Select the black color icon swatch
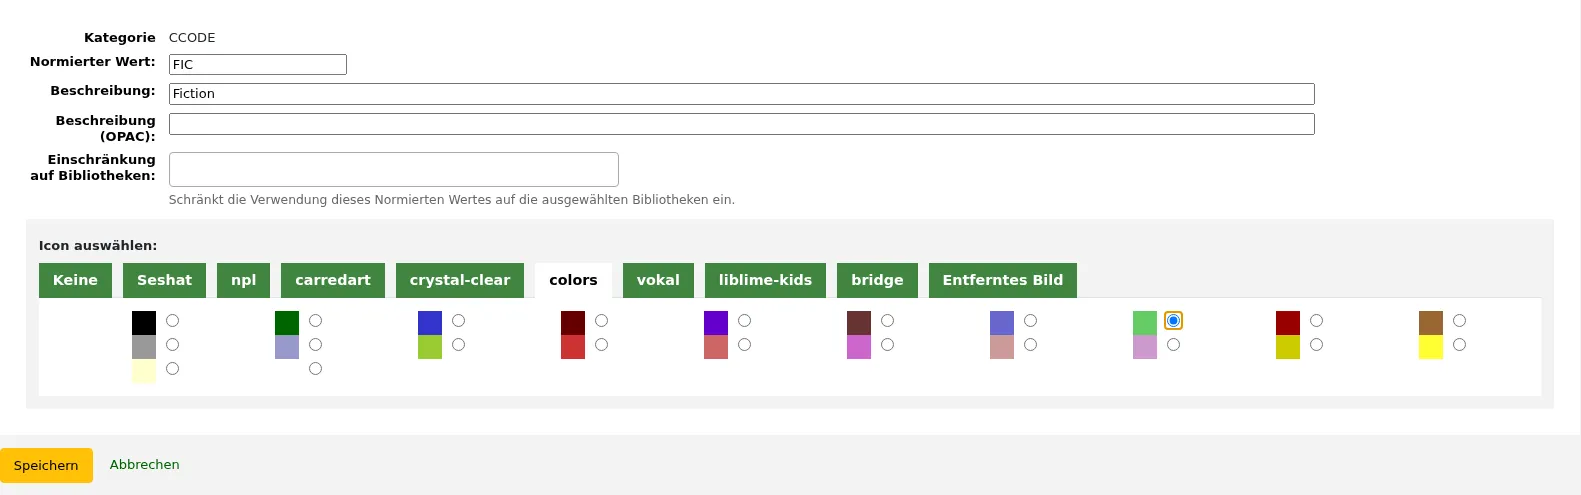1581x495 pixels. [144, 323]
